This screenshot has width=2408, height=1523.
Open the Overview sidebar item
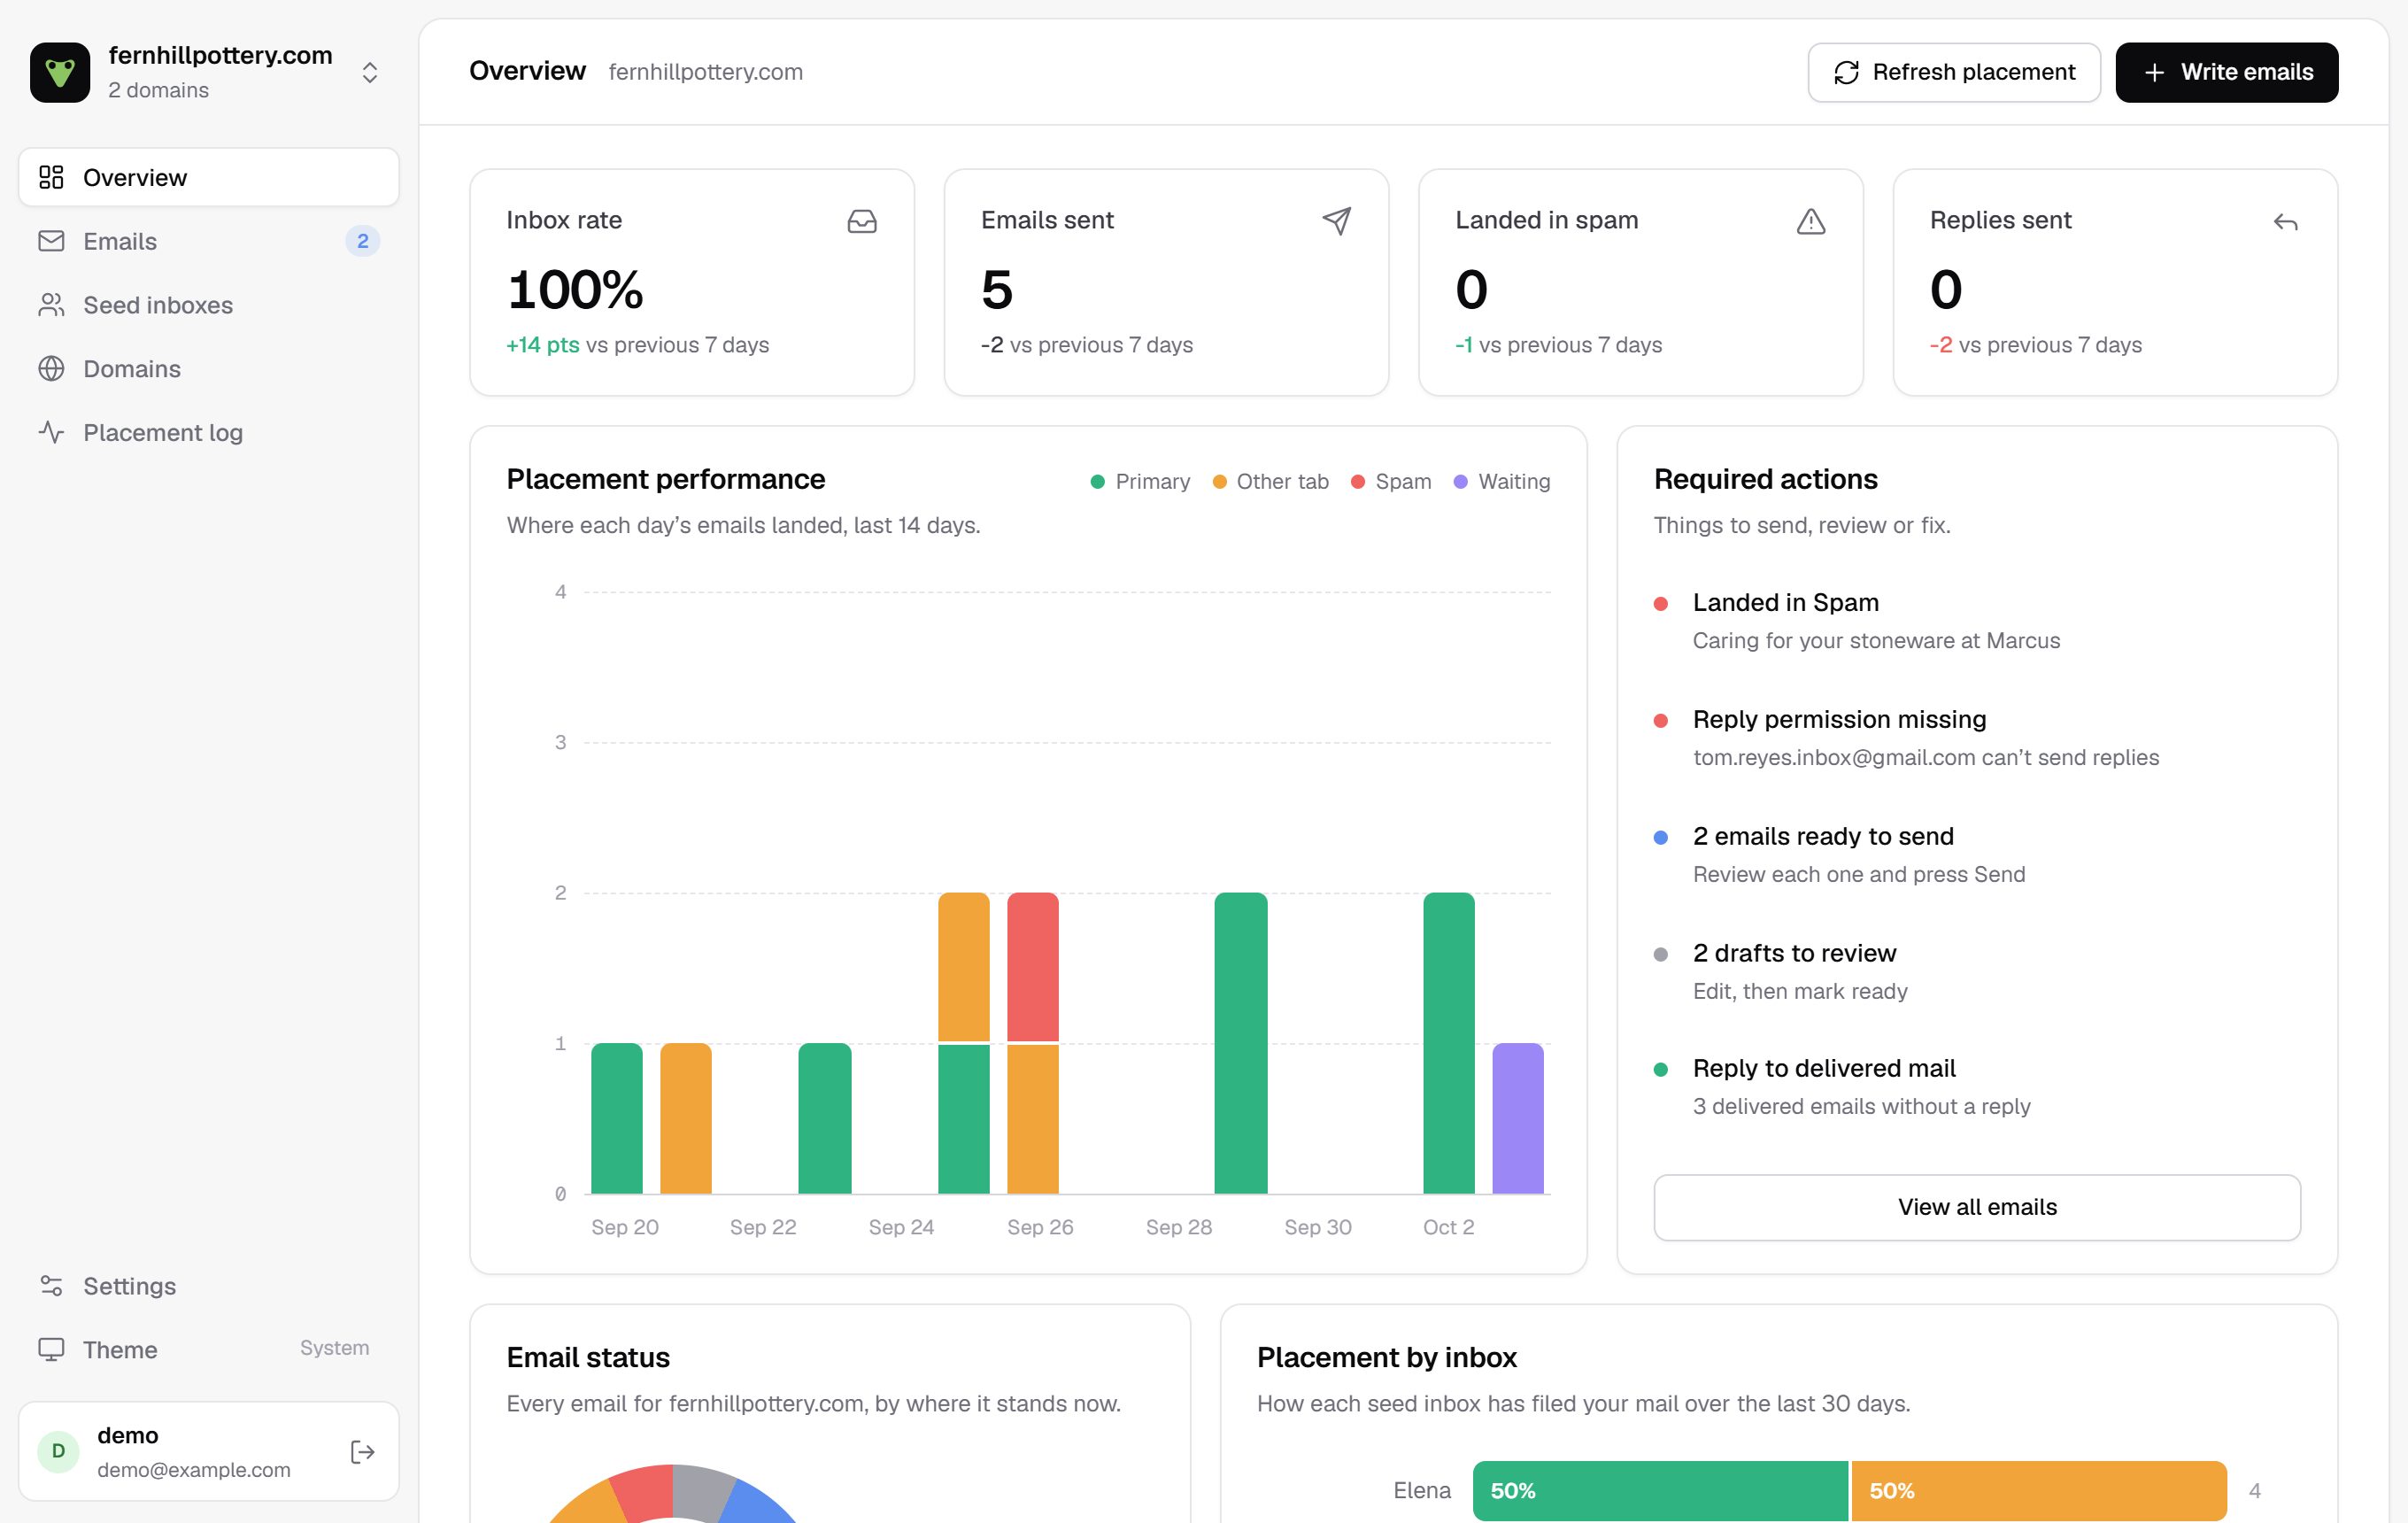coord(209,177)
